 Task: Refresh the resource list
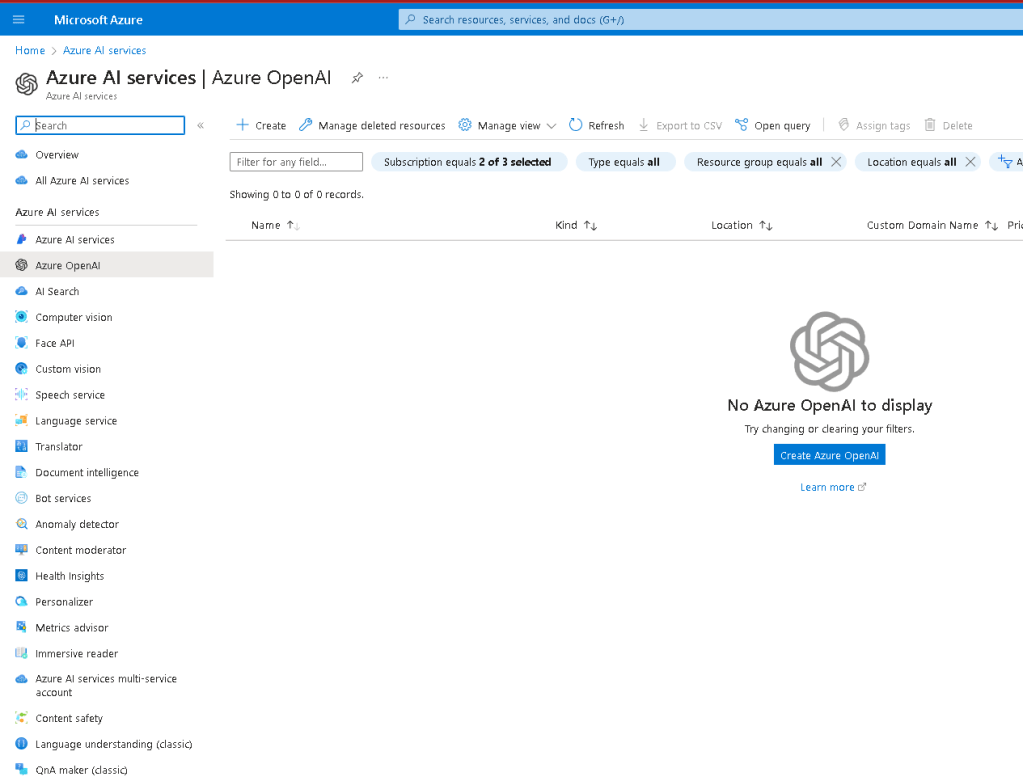(596, 125)
